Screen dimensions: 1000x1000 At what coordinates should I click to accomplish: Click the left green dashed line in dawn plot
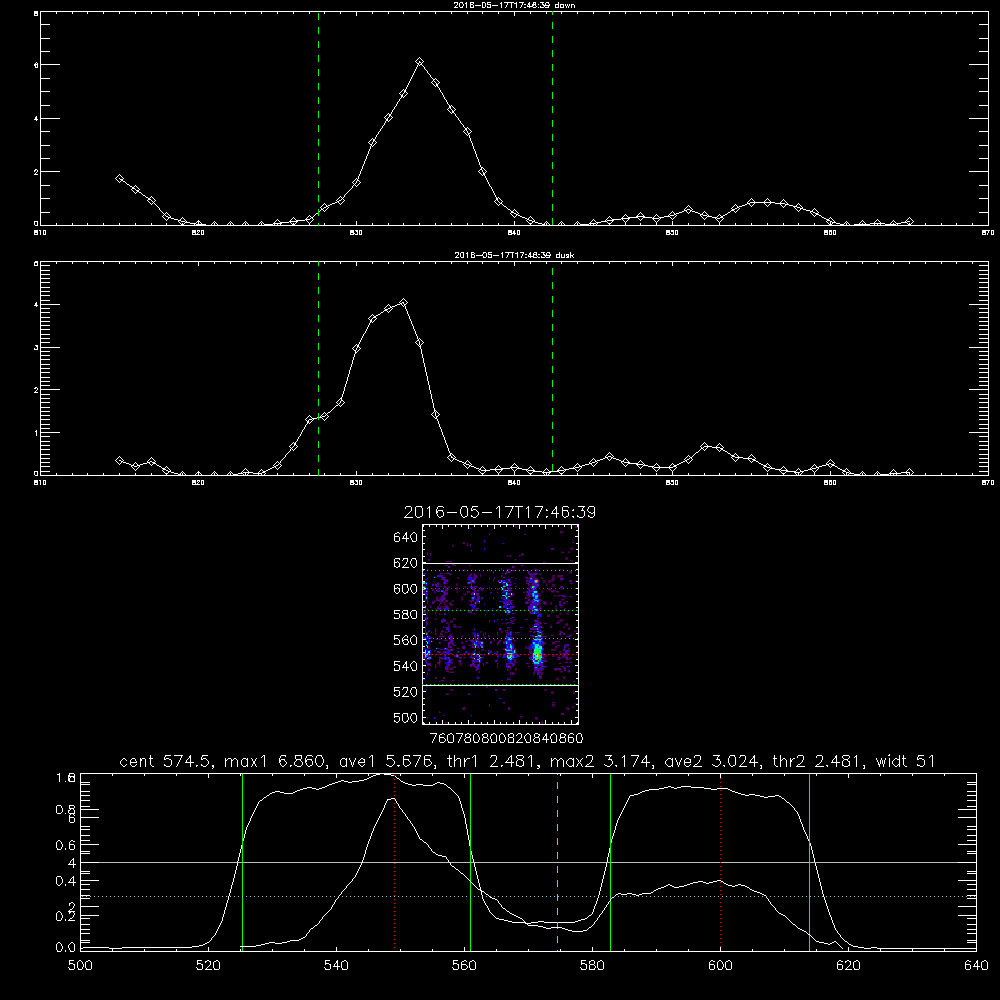point(318,119)
